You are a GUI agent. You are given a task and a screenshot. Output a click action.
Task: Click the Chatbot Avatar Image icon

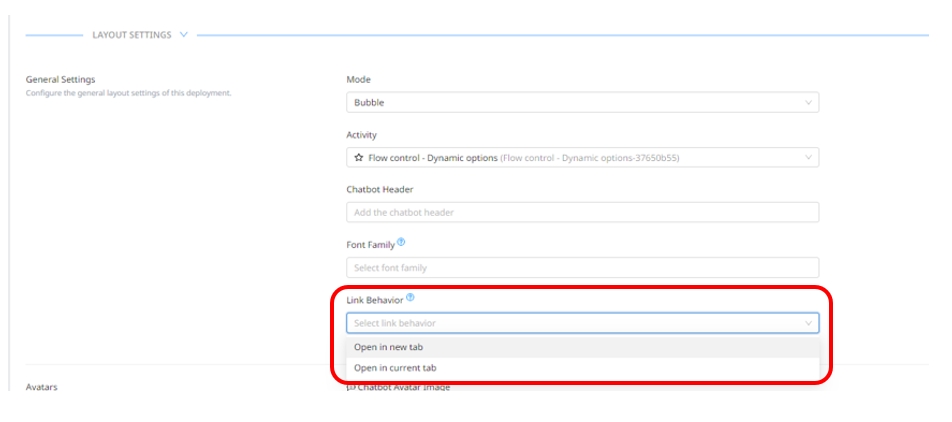click(351, 387)
